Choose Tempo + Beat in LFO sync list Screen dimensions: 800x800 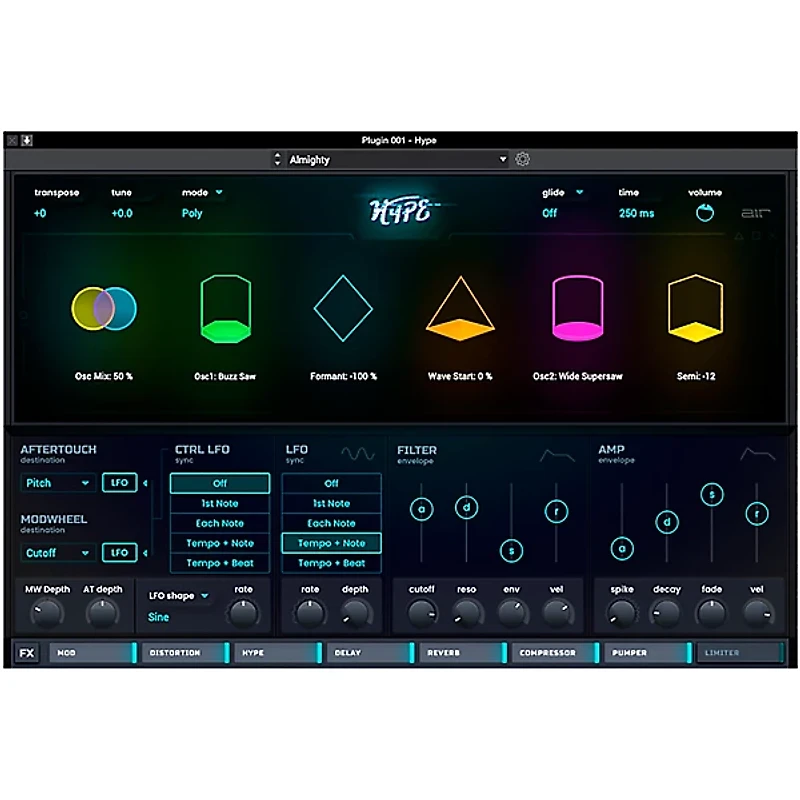click(x=331, y=563)
